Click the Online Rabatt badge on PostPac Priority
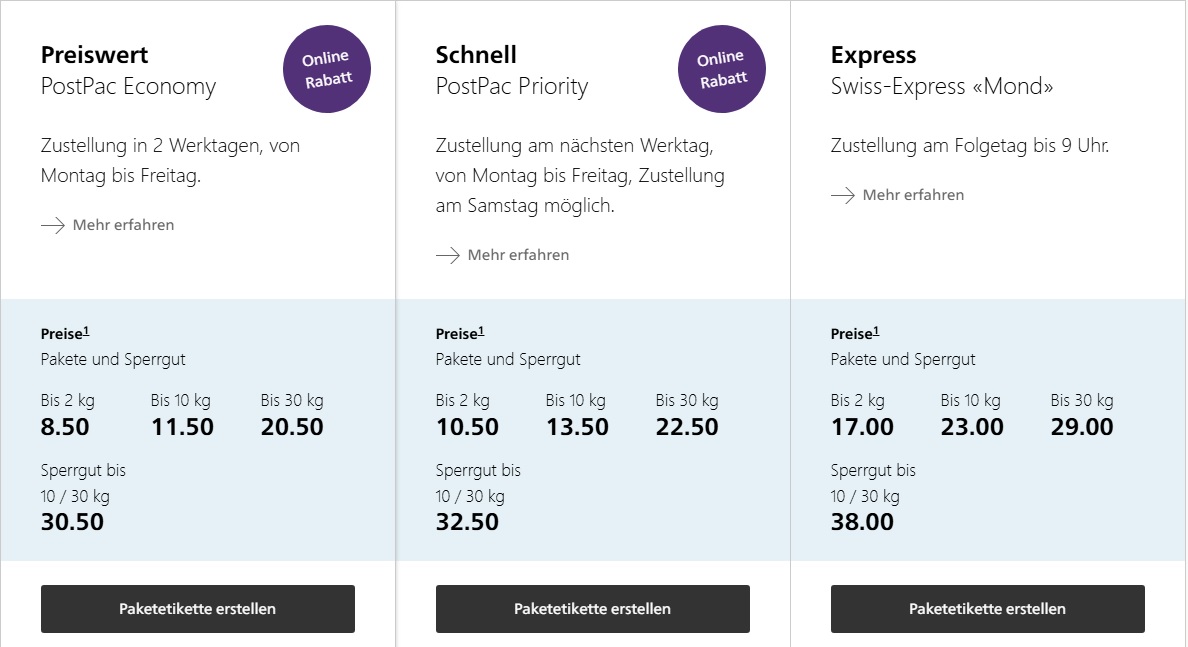This screenshot has width=1188, height=647. pos(721,69)
